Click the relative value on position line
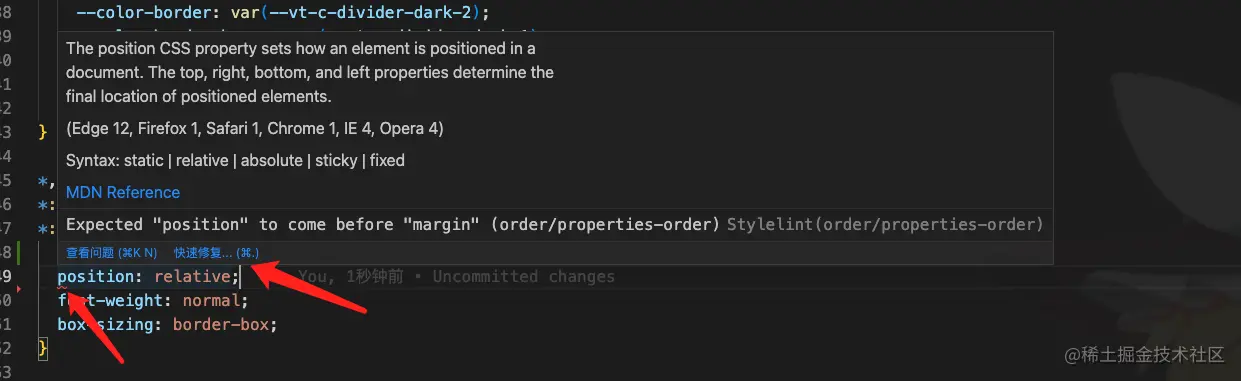1241x381 pixels. pos(192,277)
